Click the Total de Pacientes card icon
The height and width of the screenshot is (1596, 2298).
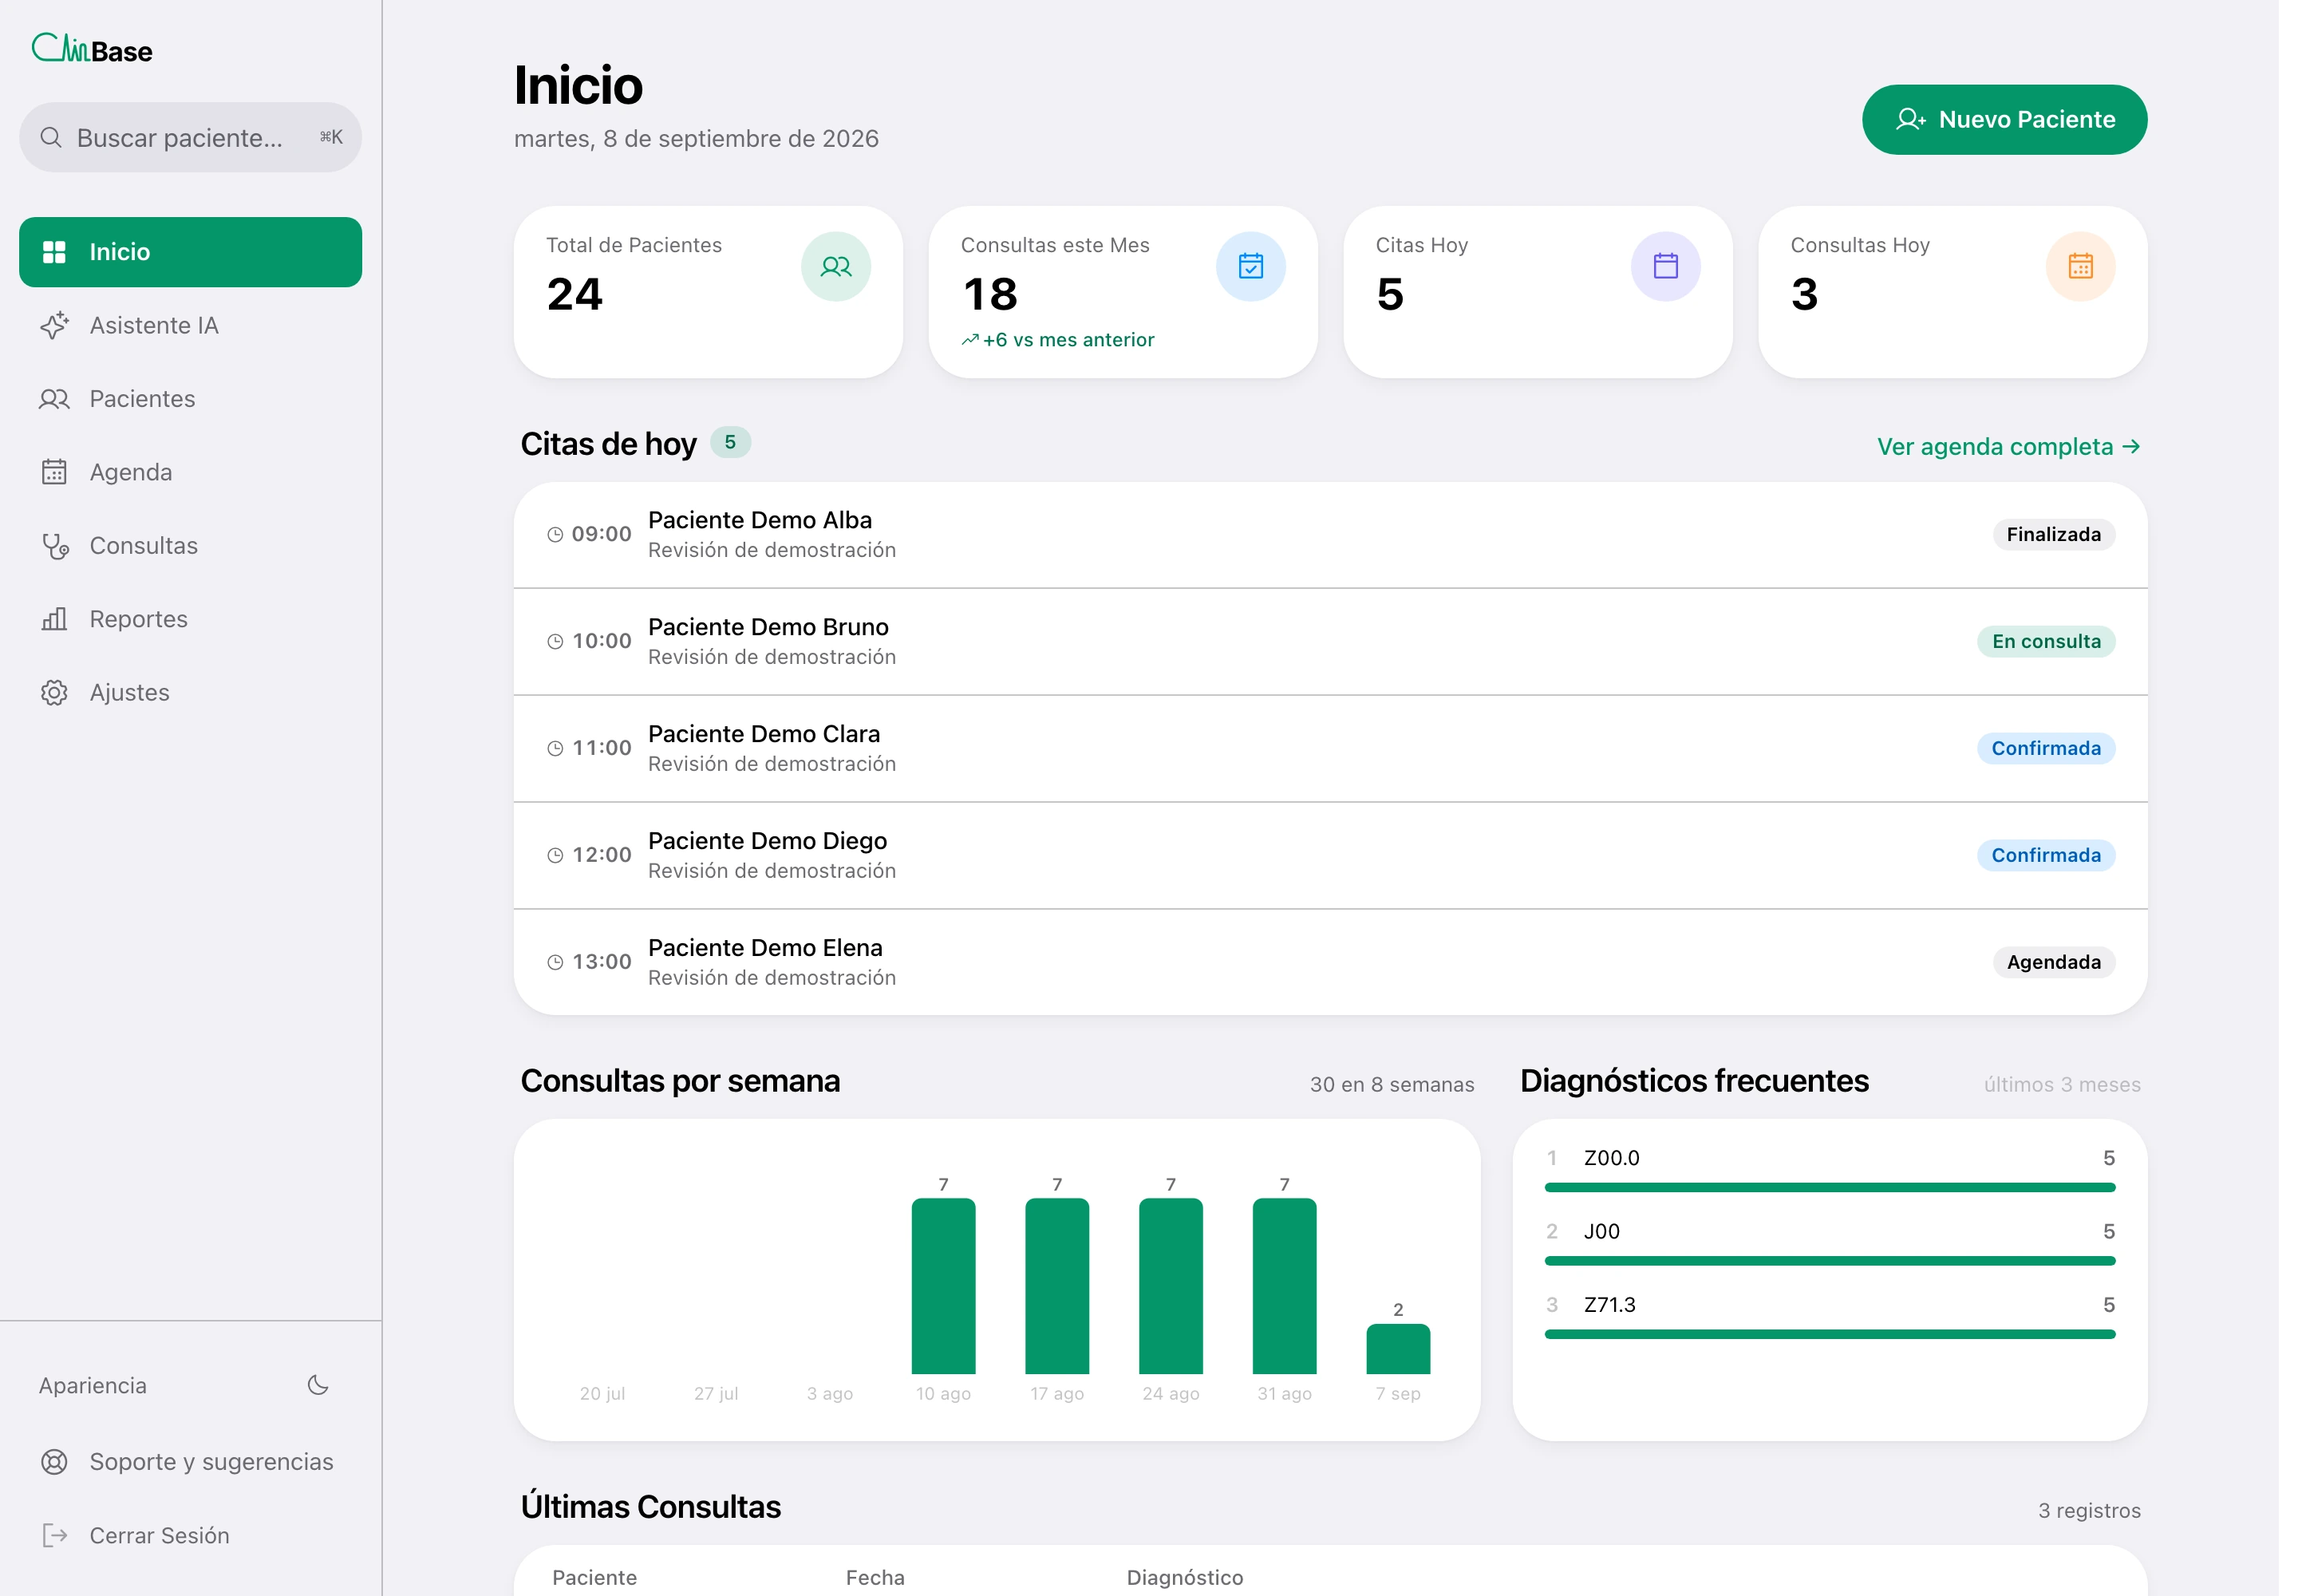click(836, 266)
